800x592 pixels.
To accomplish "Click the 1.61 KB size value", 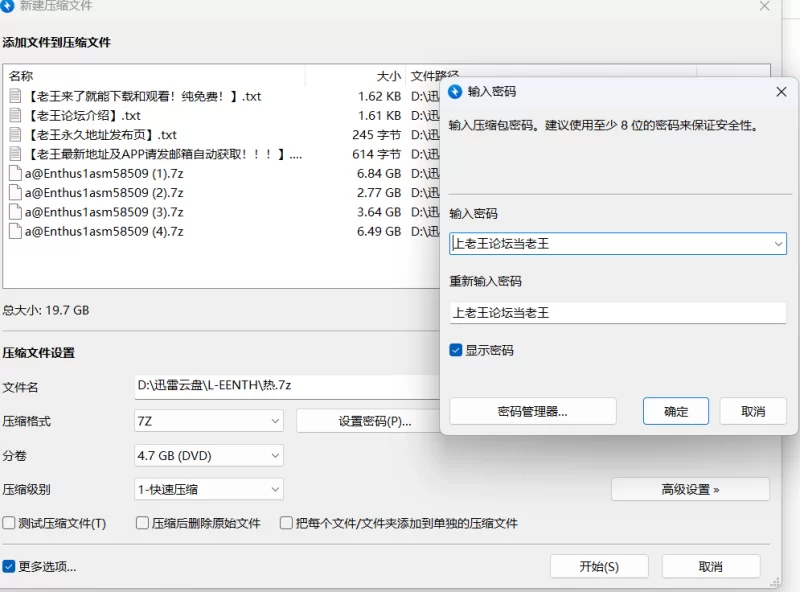I will coord(379,115).
